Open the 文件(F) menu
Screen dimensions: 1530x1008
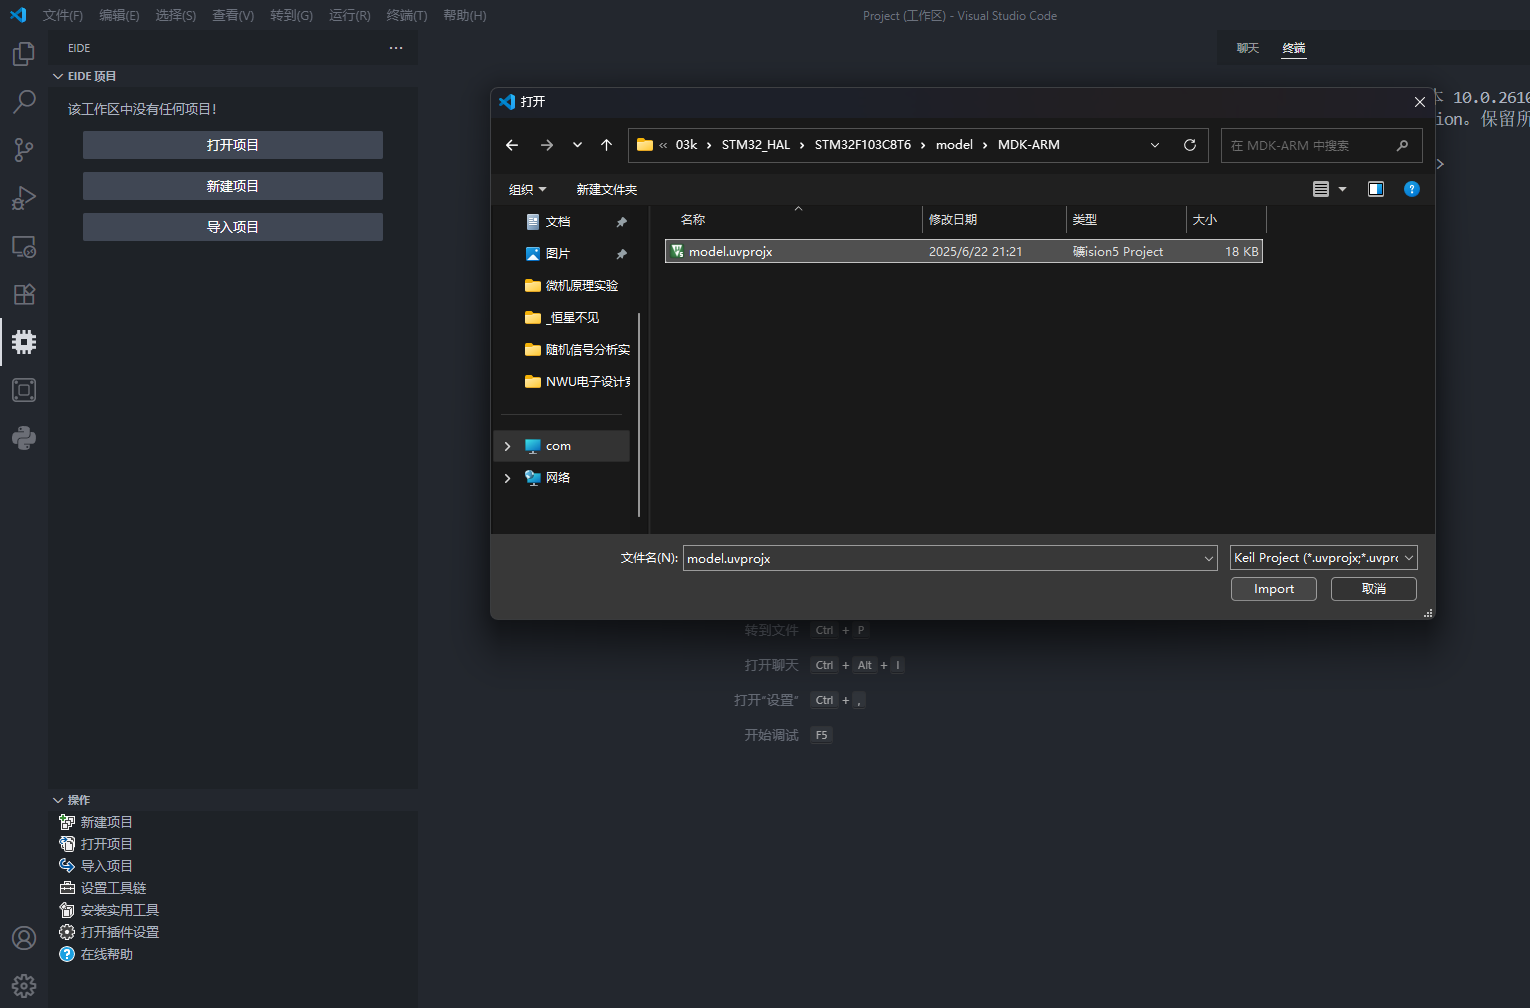coord(63,15)
